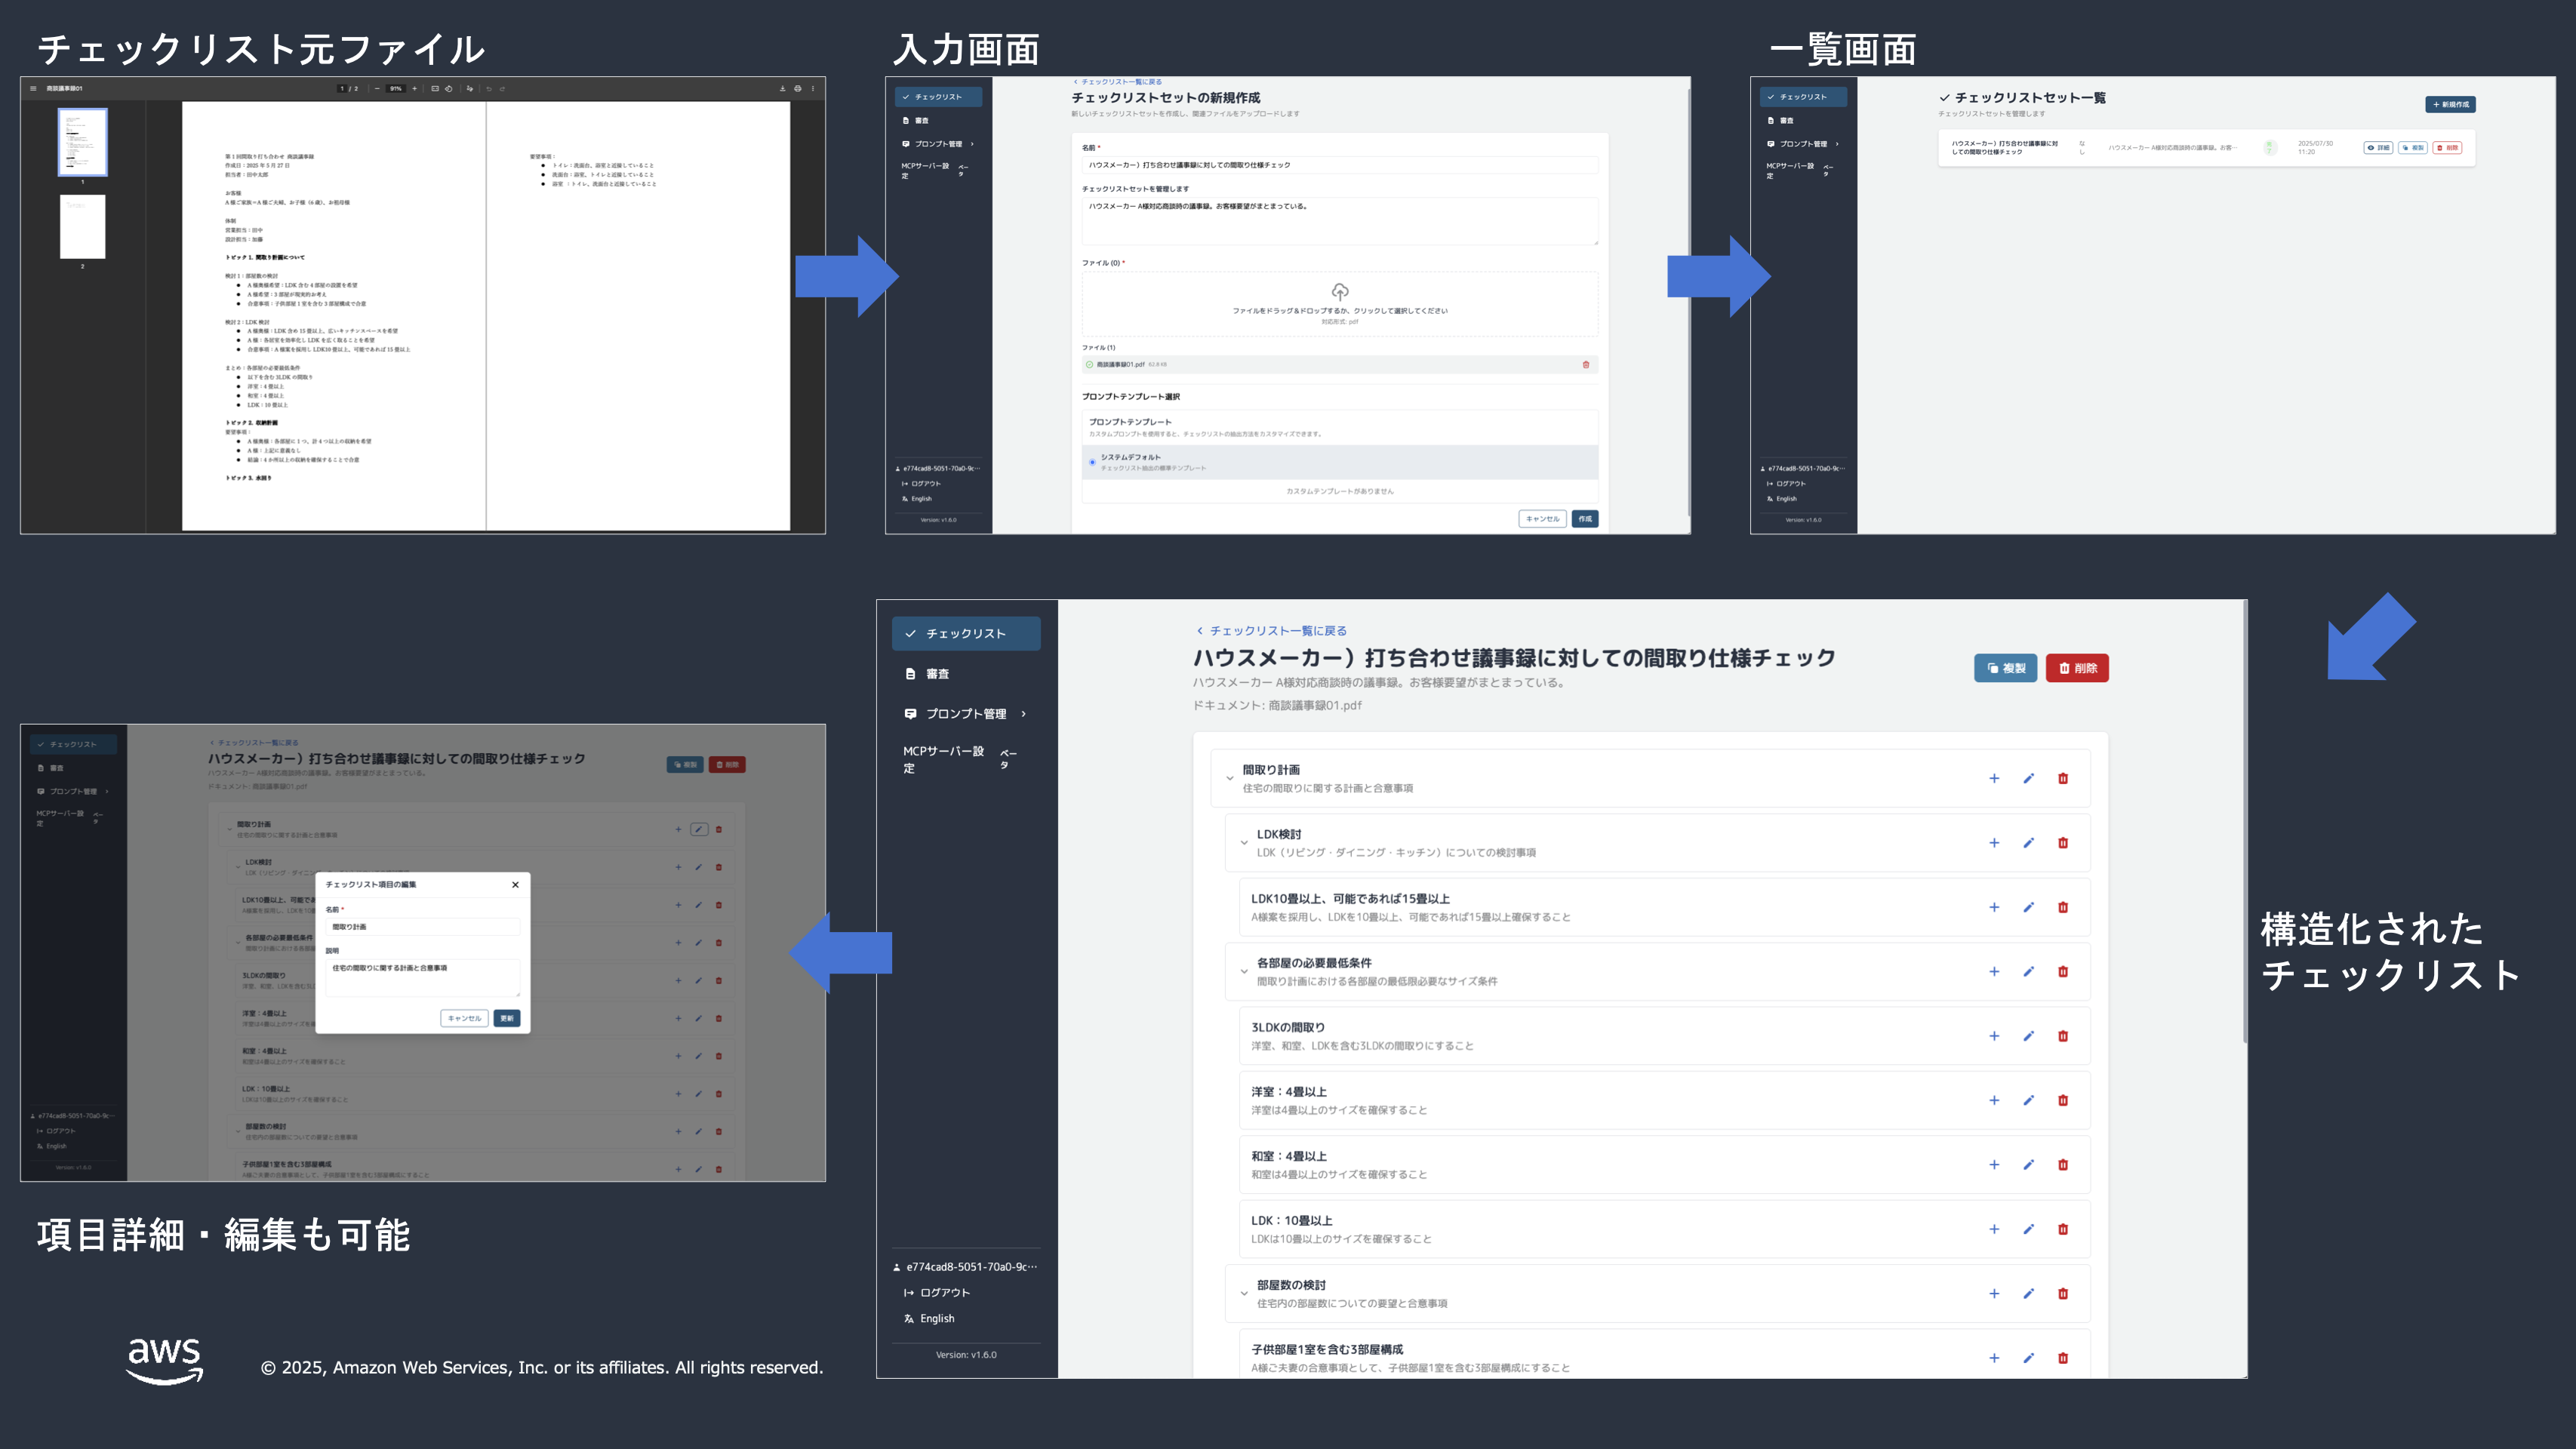The height and width of the screenshot is (1449, 2576).
Task: Click the 更新 button in the edit dialog
Action: coord(507,1018)
